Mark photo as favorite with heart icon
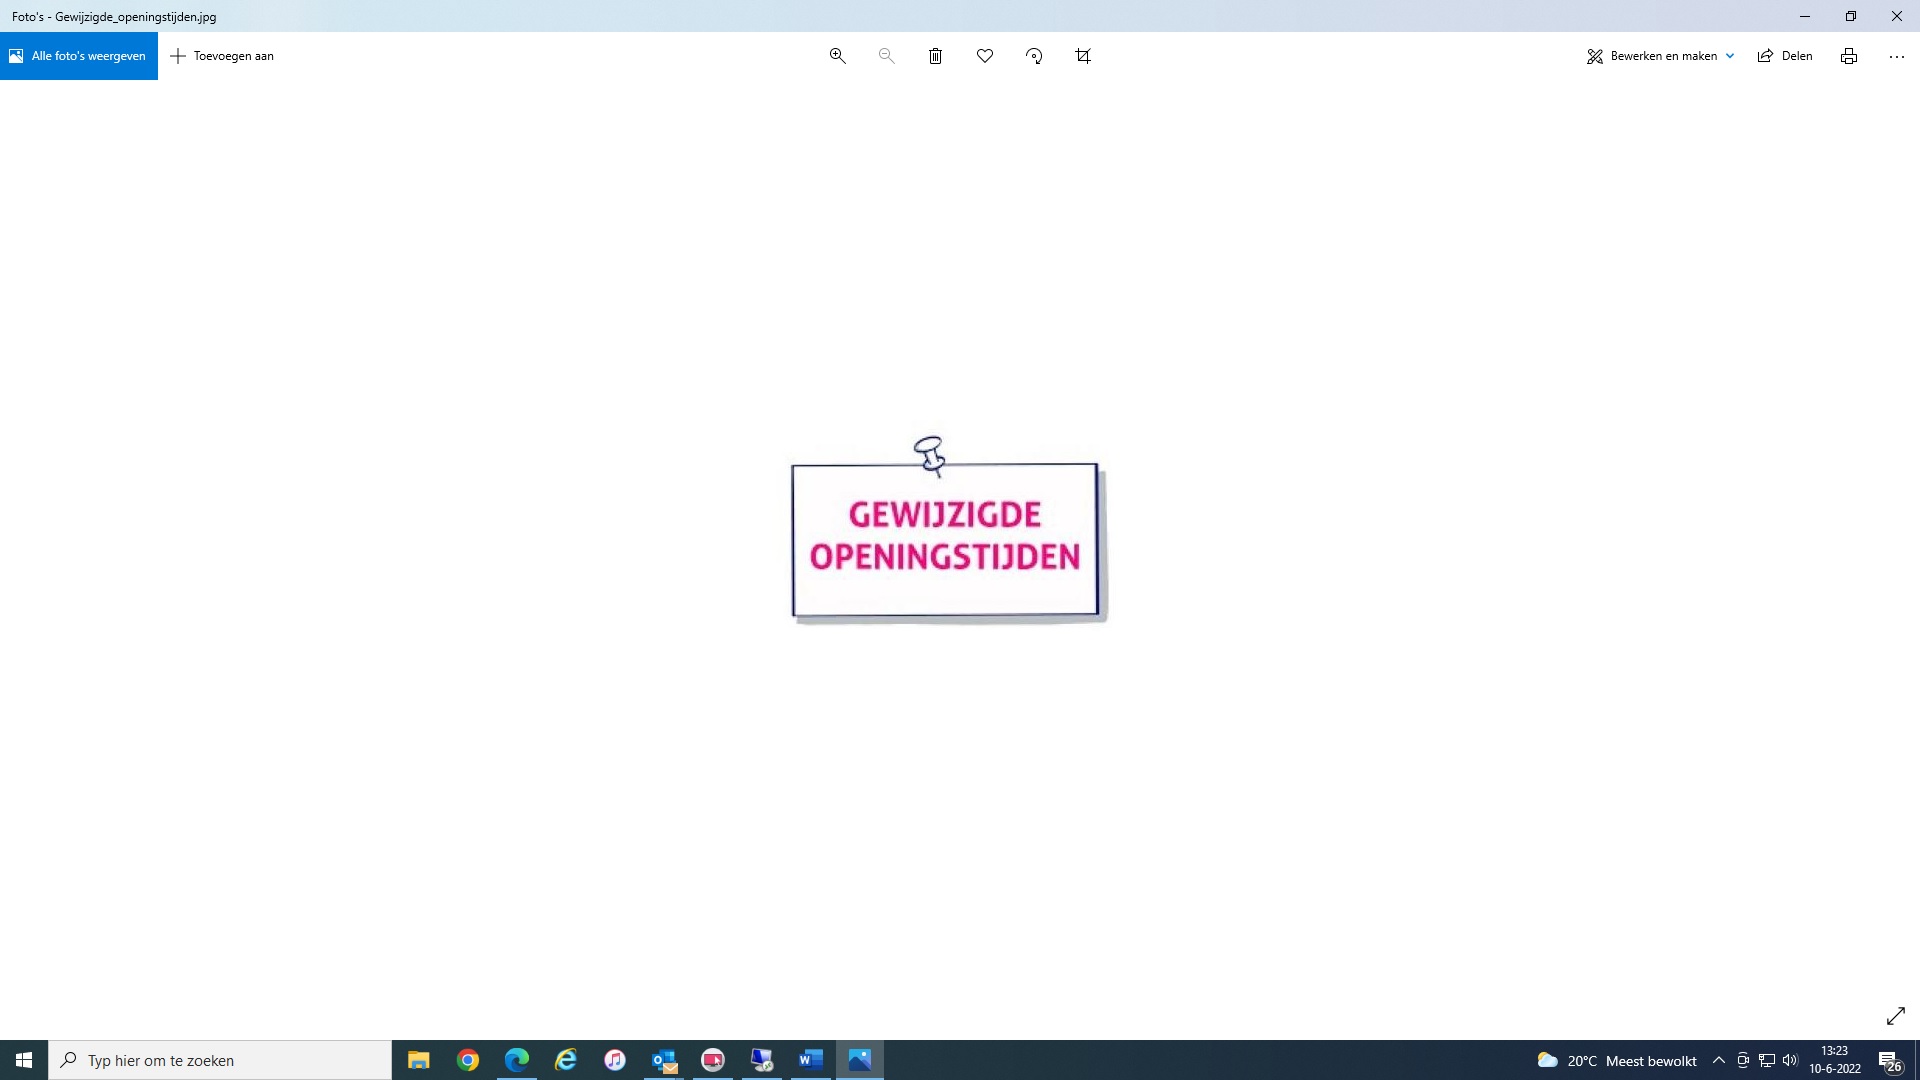Screen dimensions: 1920x1080 click(x=985, y=56)
